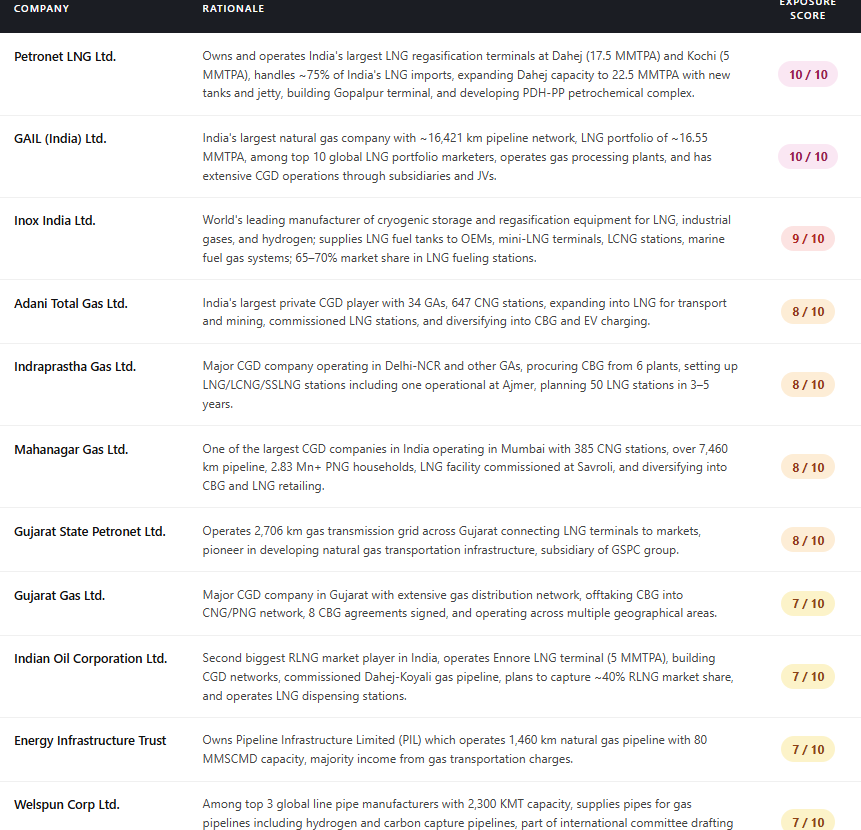The image size is (861, 830).
Task: Select the Welspun Corp Ltd. company name
Action: pos(66,805)
